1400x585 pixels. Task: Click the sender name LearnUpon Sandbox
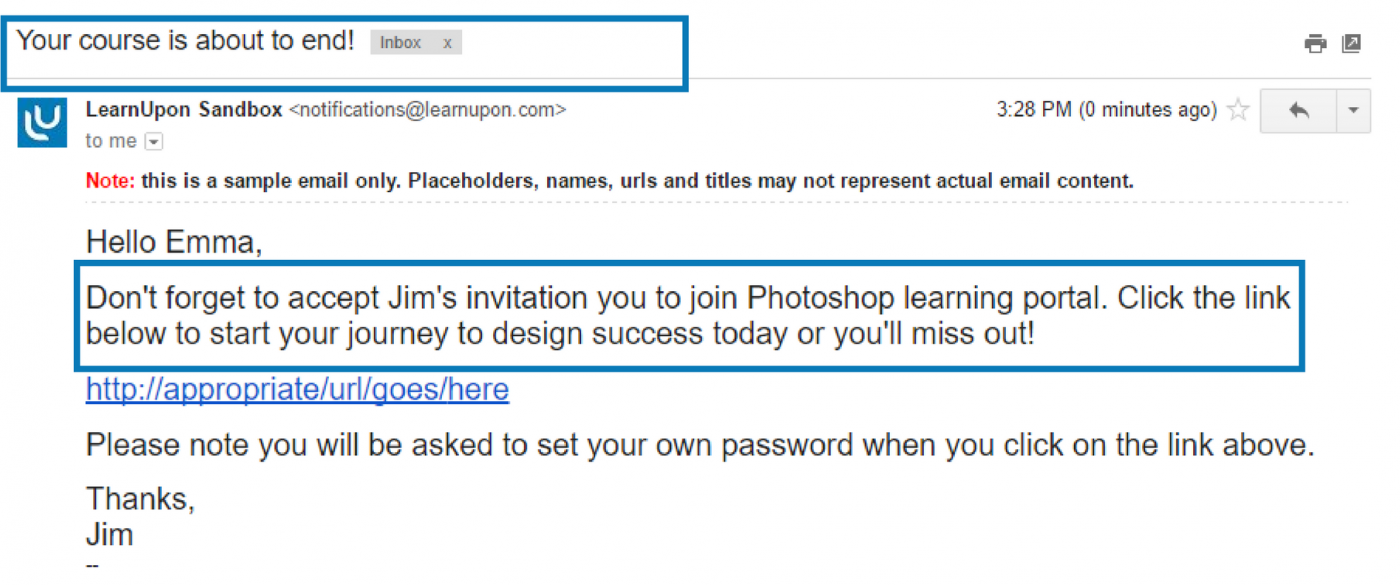tap(184, 110)
